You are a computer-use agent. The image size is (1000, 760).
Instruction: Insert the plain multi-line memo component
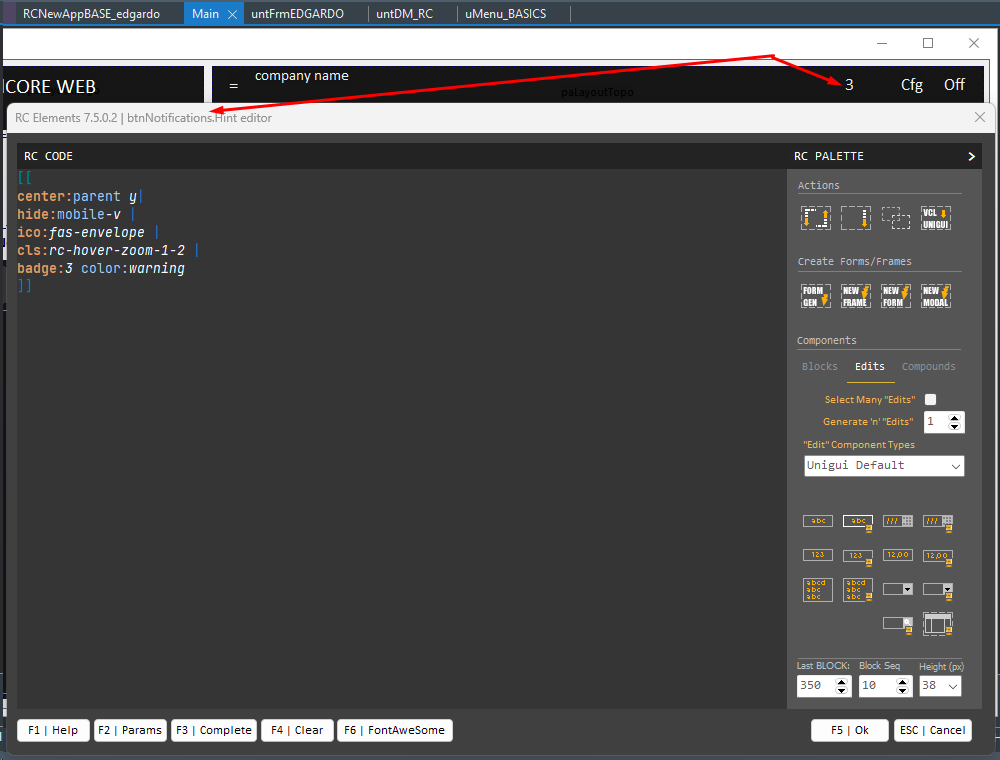pos(817,589)
